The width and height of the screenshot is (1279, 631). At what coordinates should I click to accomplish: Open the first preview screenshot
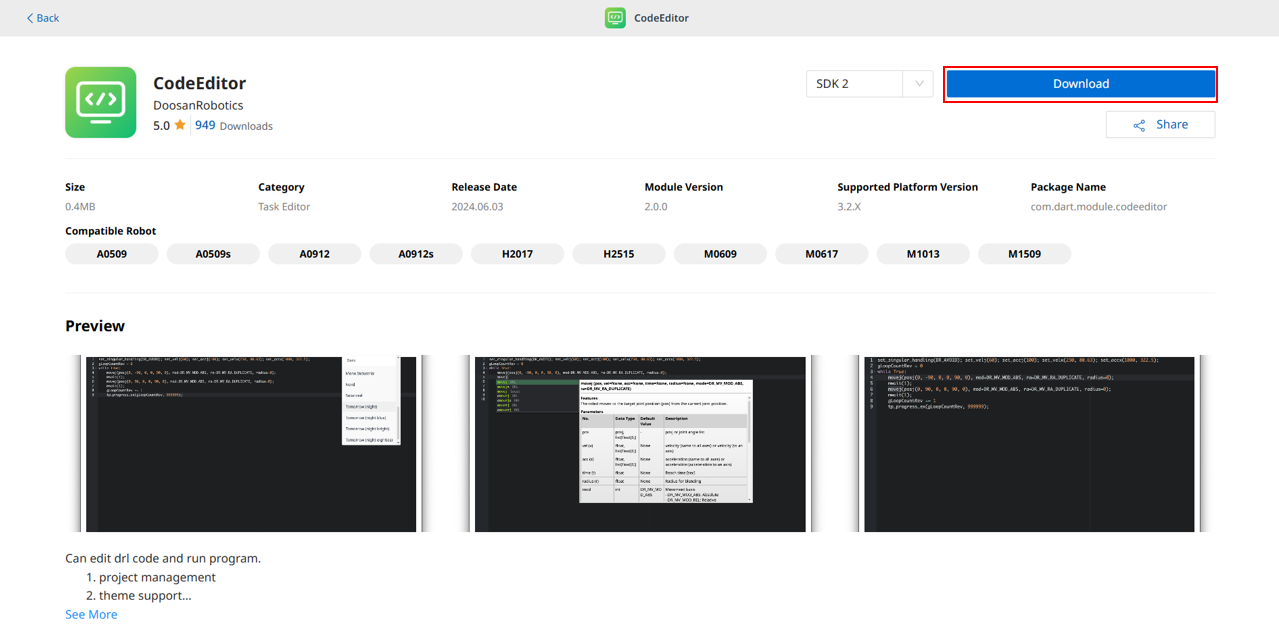tap(252, 443)
